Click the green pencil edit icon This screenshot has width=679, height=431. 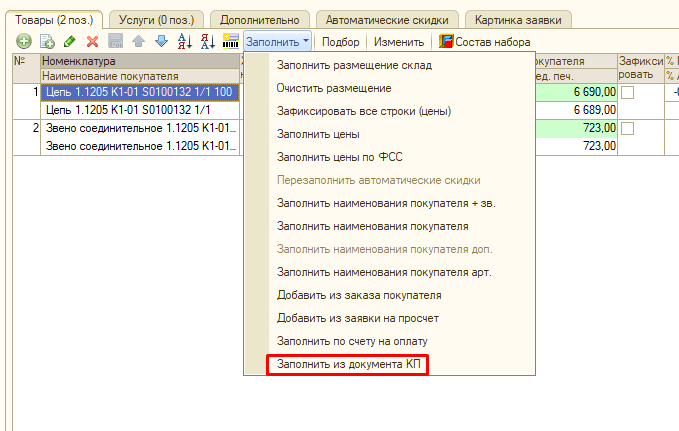[x=70, y=42]
